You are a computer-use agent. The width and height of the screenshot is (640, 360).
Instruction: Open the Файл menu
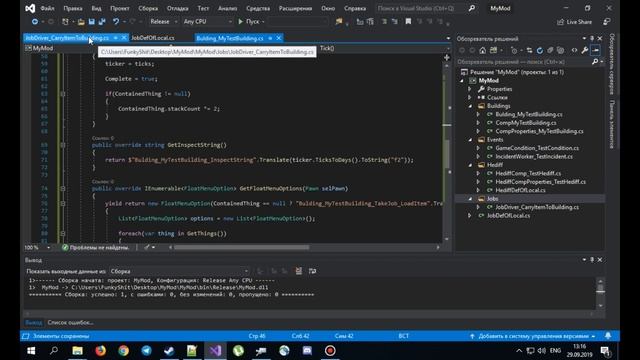47,8
